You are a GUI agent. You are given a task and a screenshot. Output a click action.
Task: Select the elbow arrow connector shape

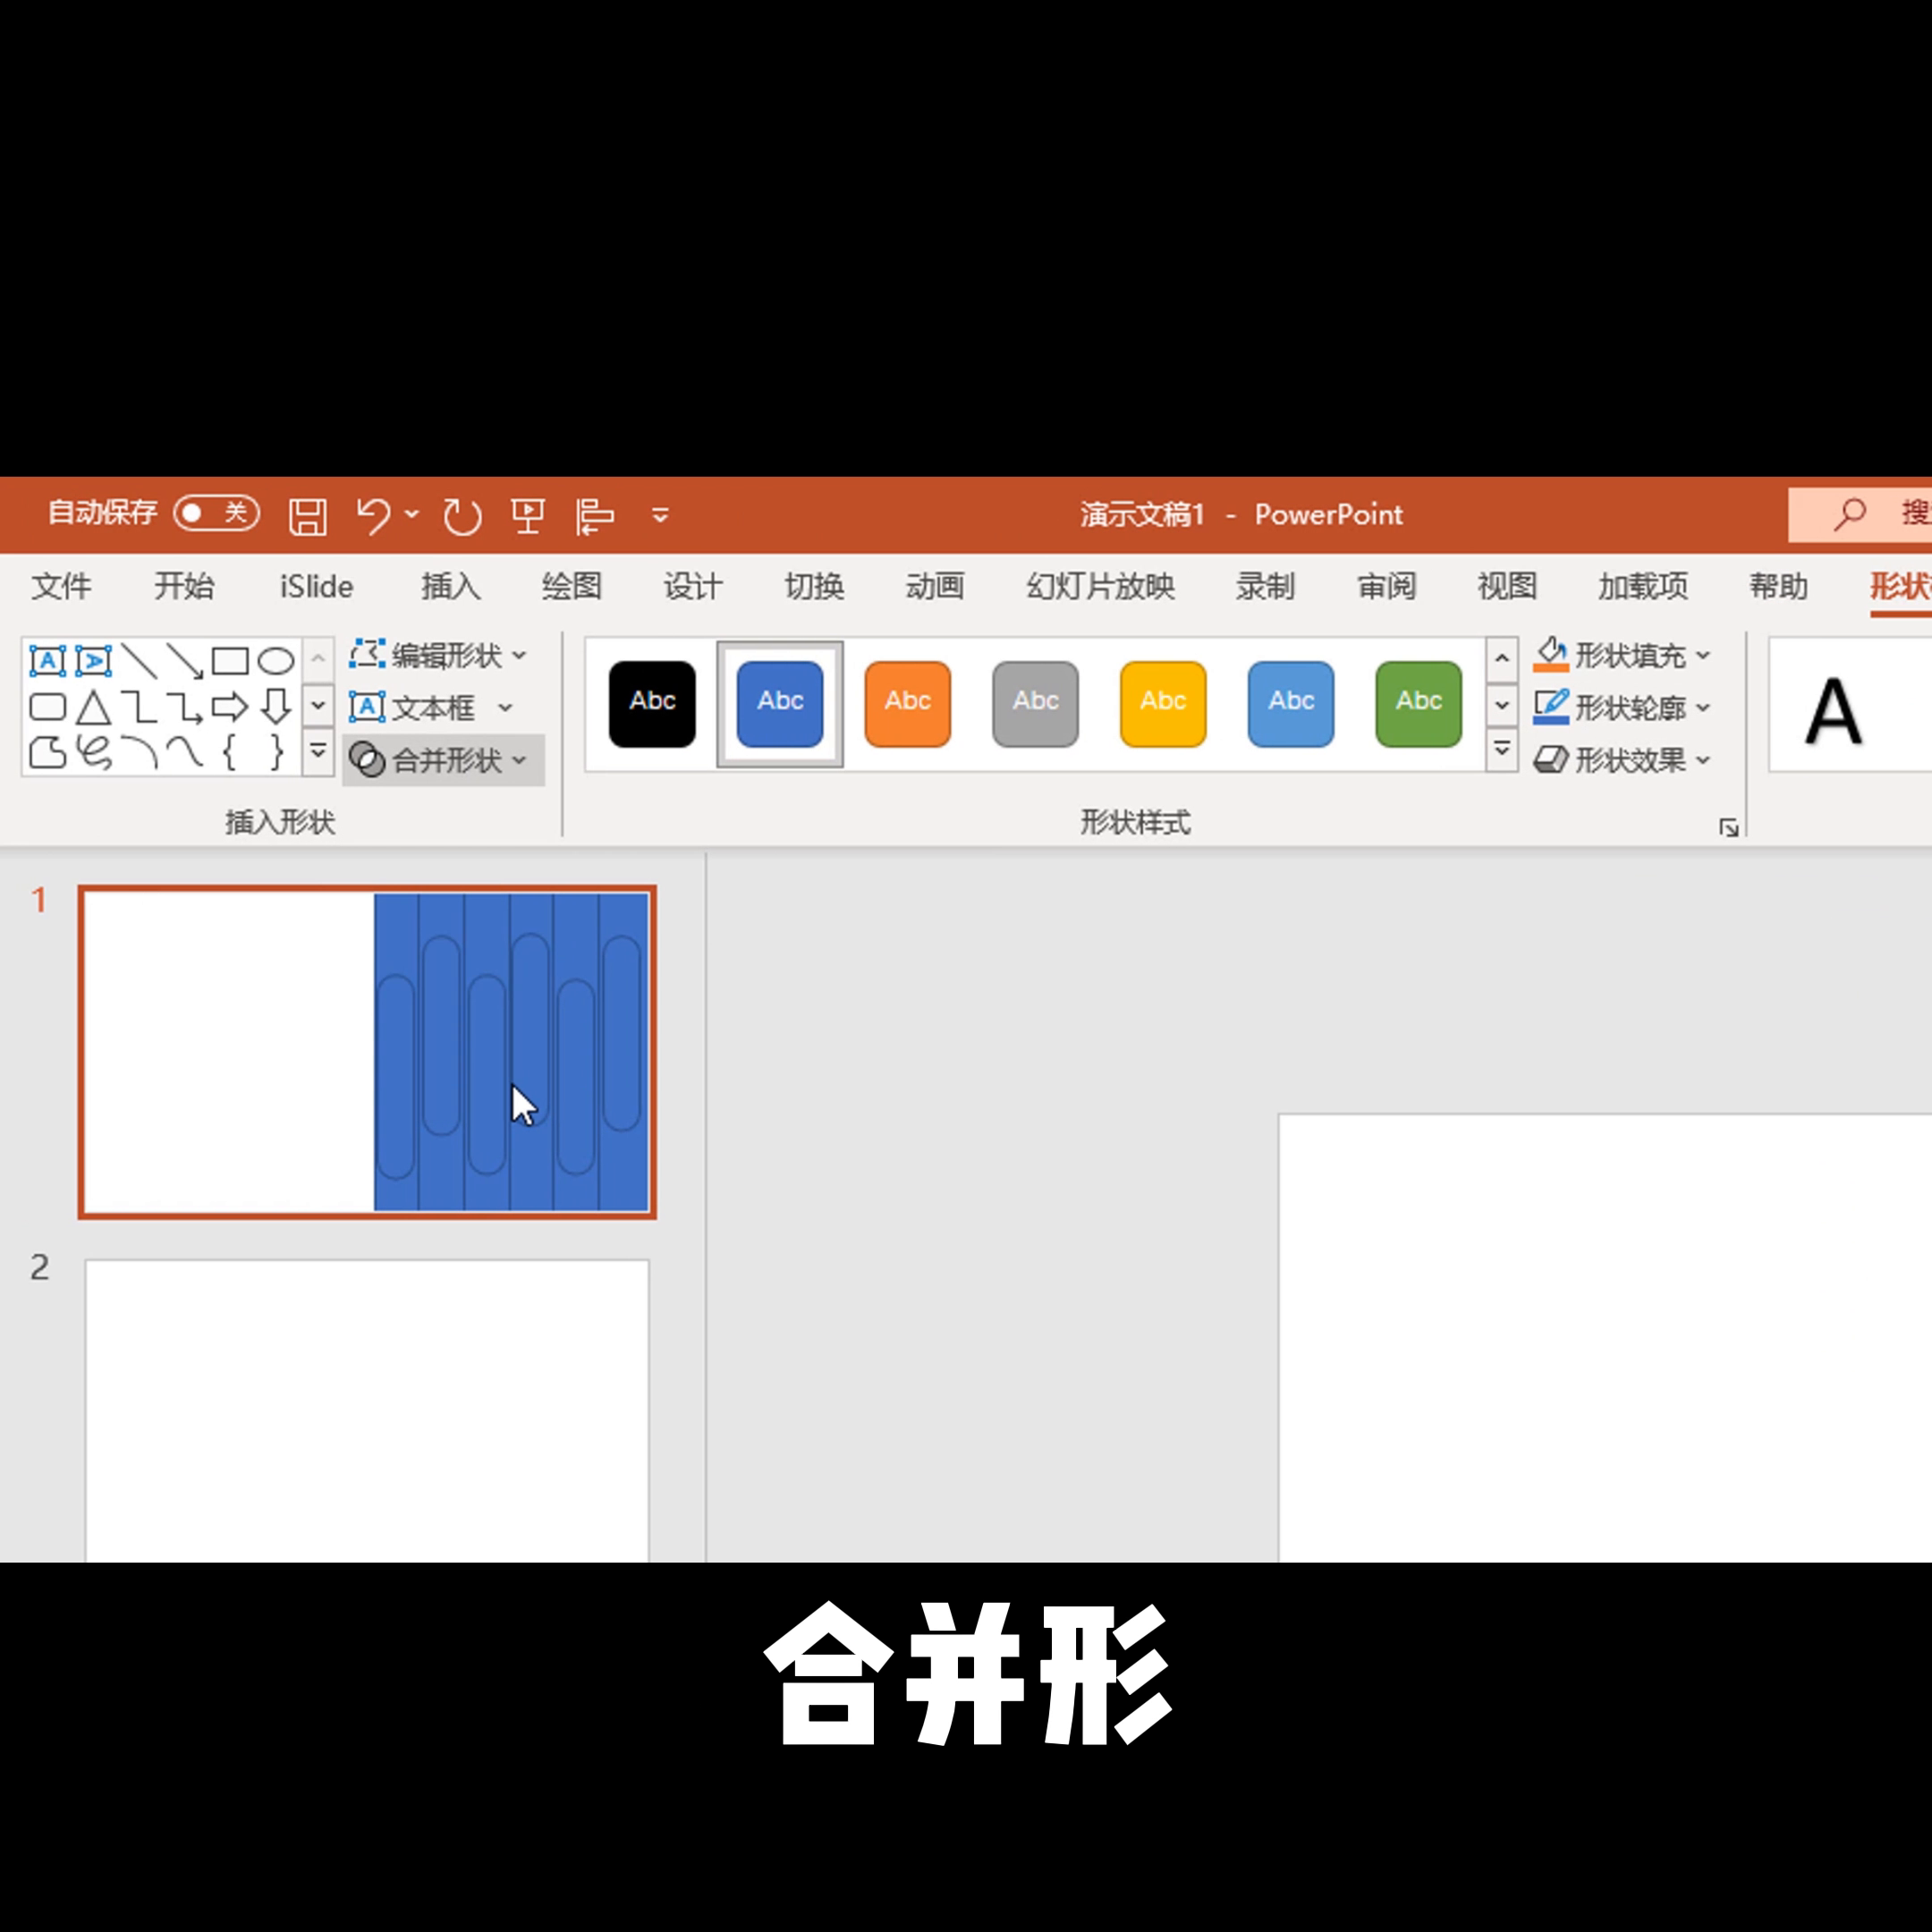click(x=185, y=707)
